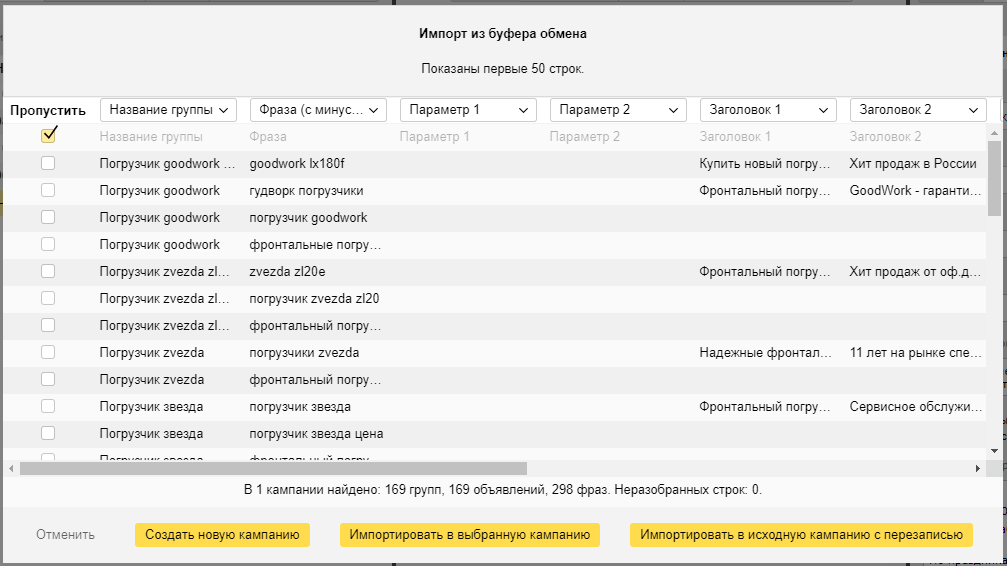Click the horizontal scrollbar right arrow
1007x566 pixels.
point(979,468)
